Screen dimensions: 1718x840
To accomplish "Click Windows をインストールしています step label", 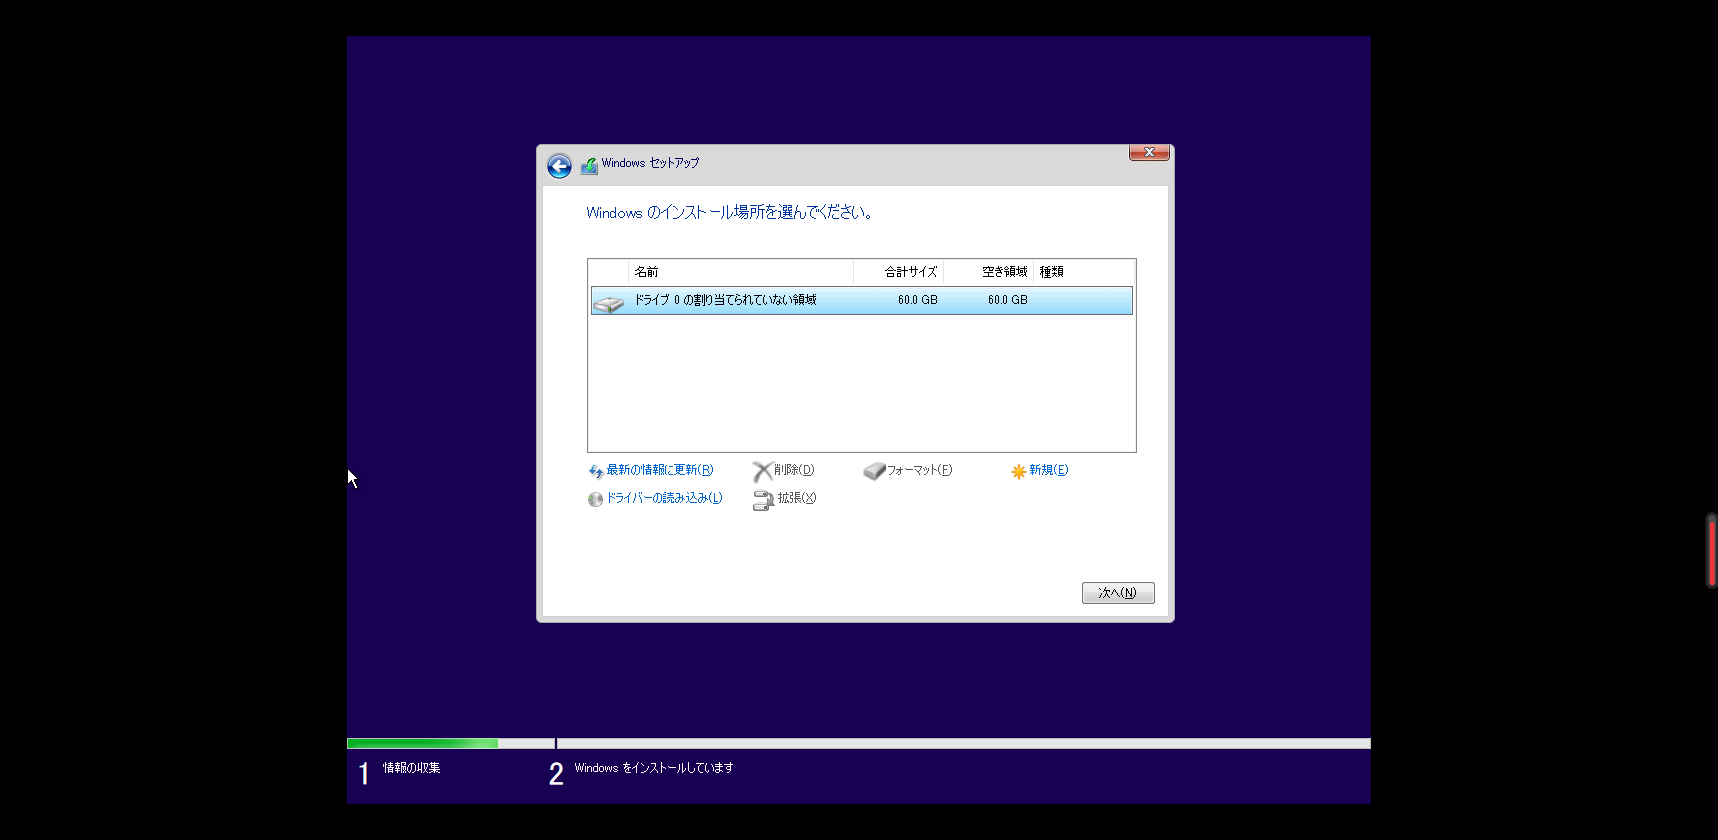I will [x=653, y=768].
